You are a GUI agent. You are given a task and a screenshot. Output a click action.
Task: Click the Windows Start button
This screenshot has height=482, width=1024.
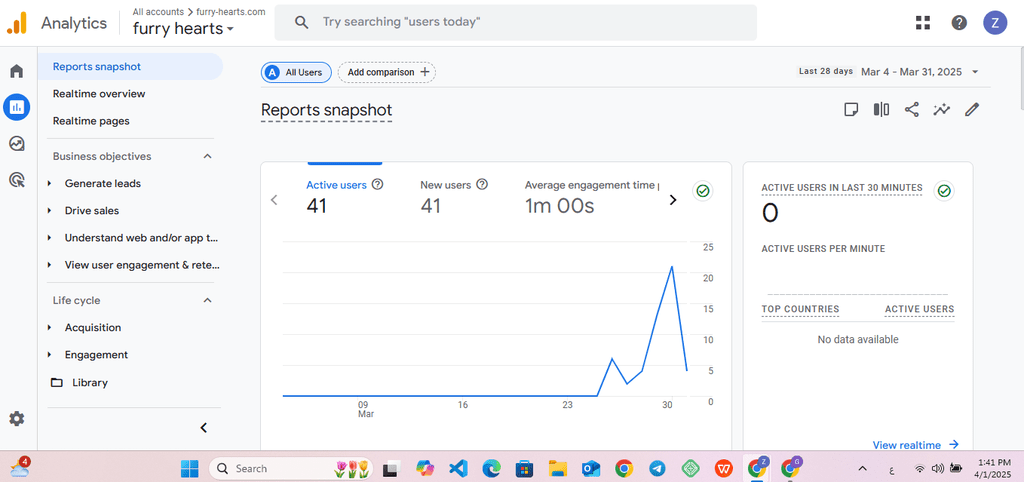coord(190,468)
